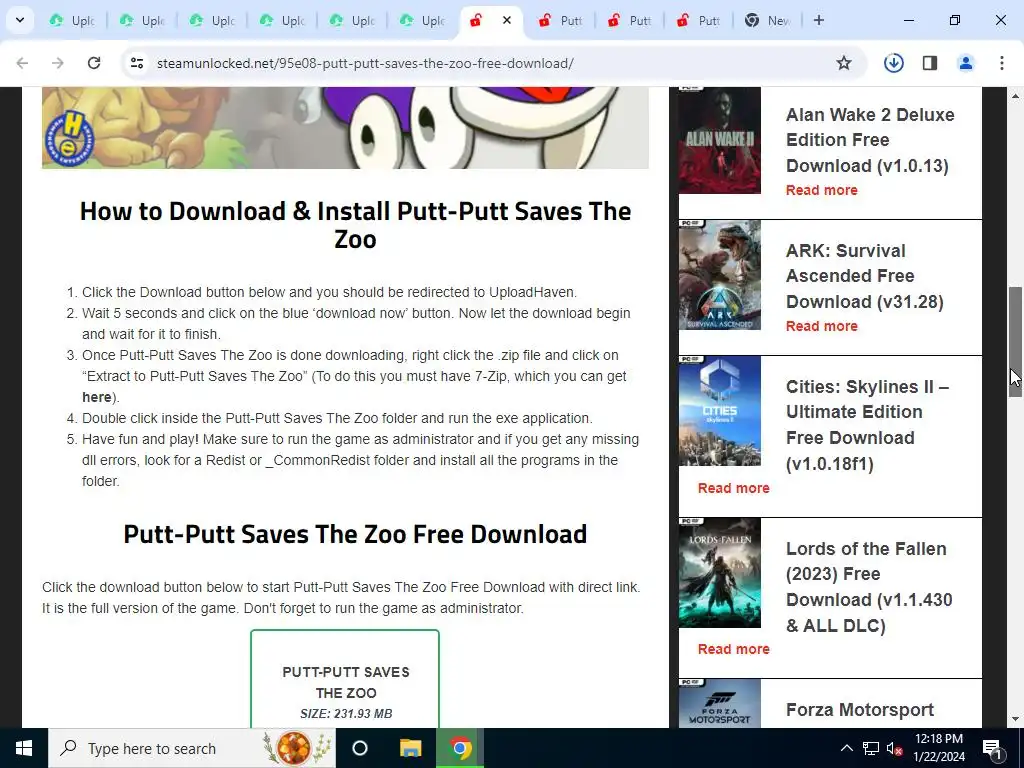
Task: Open the Forza Motorsport title link
Action: [x=859, y=710]
